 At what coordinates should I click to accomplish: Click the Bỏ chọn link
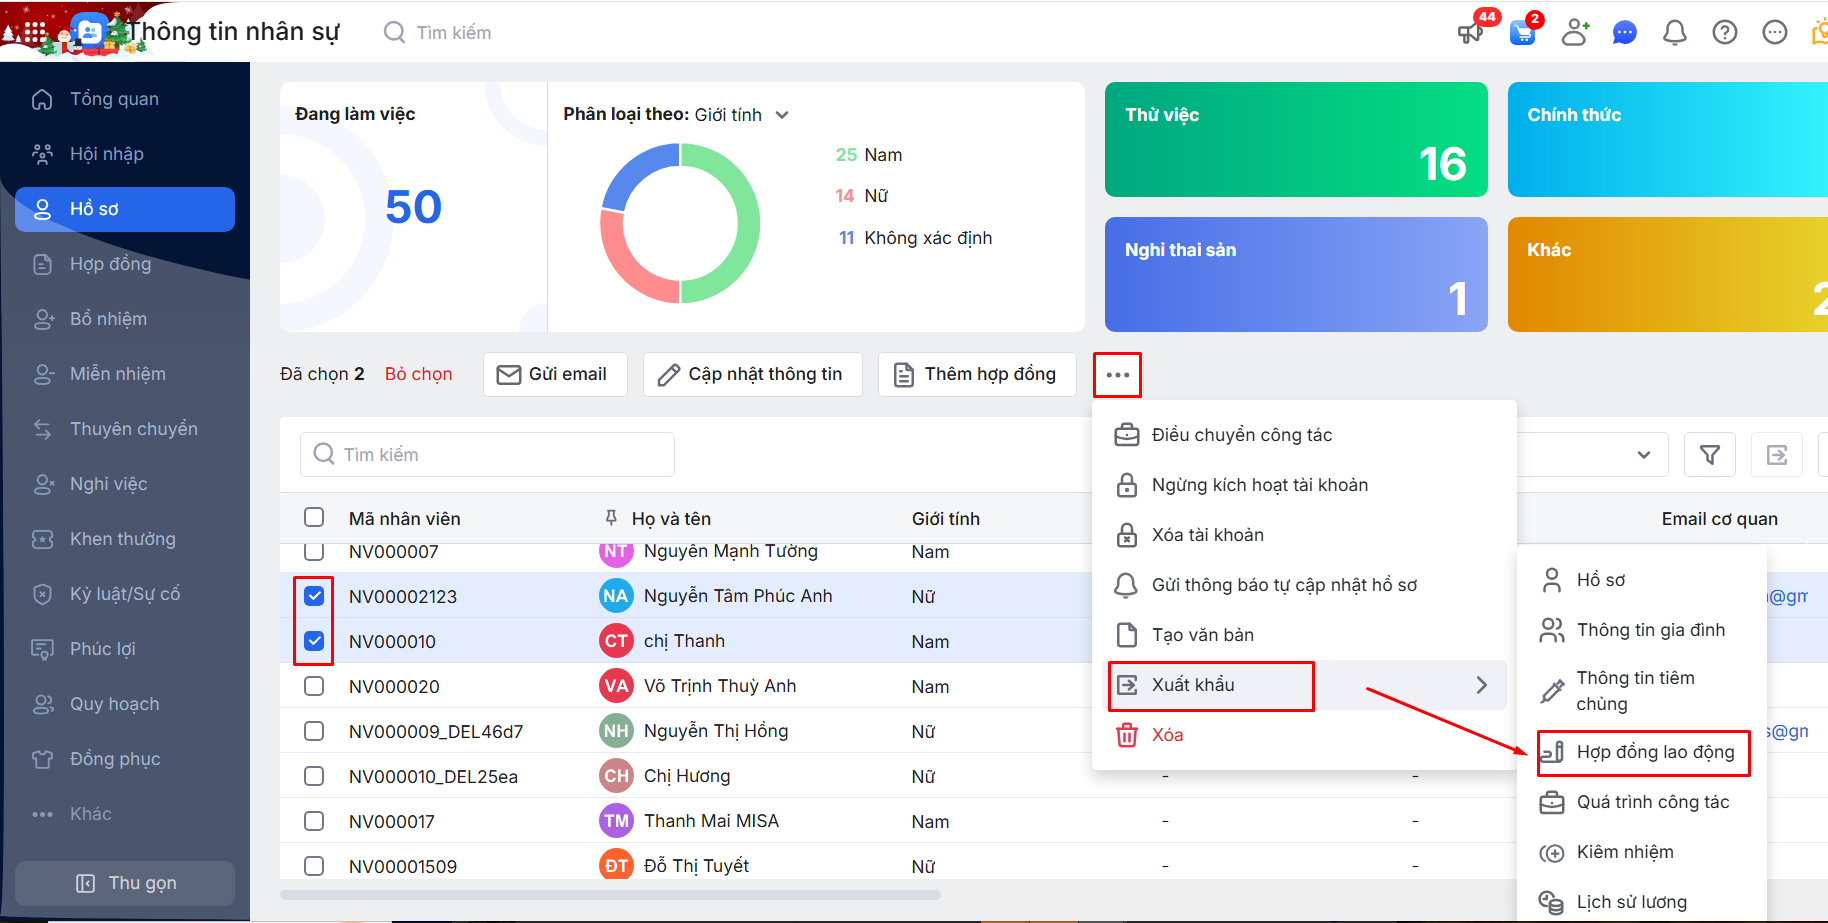pyautogui.click(x=418, y=374)
